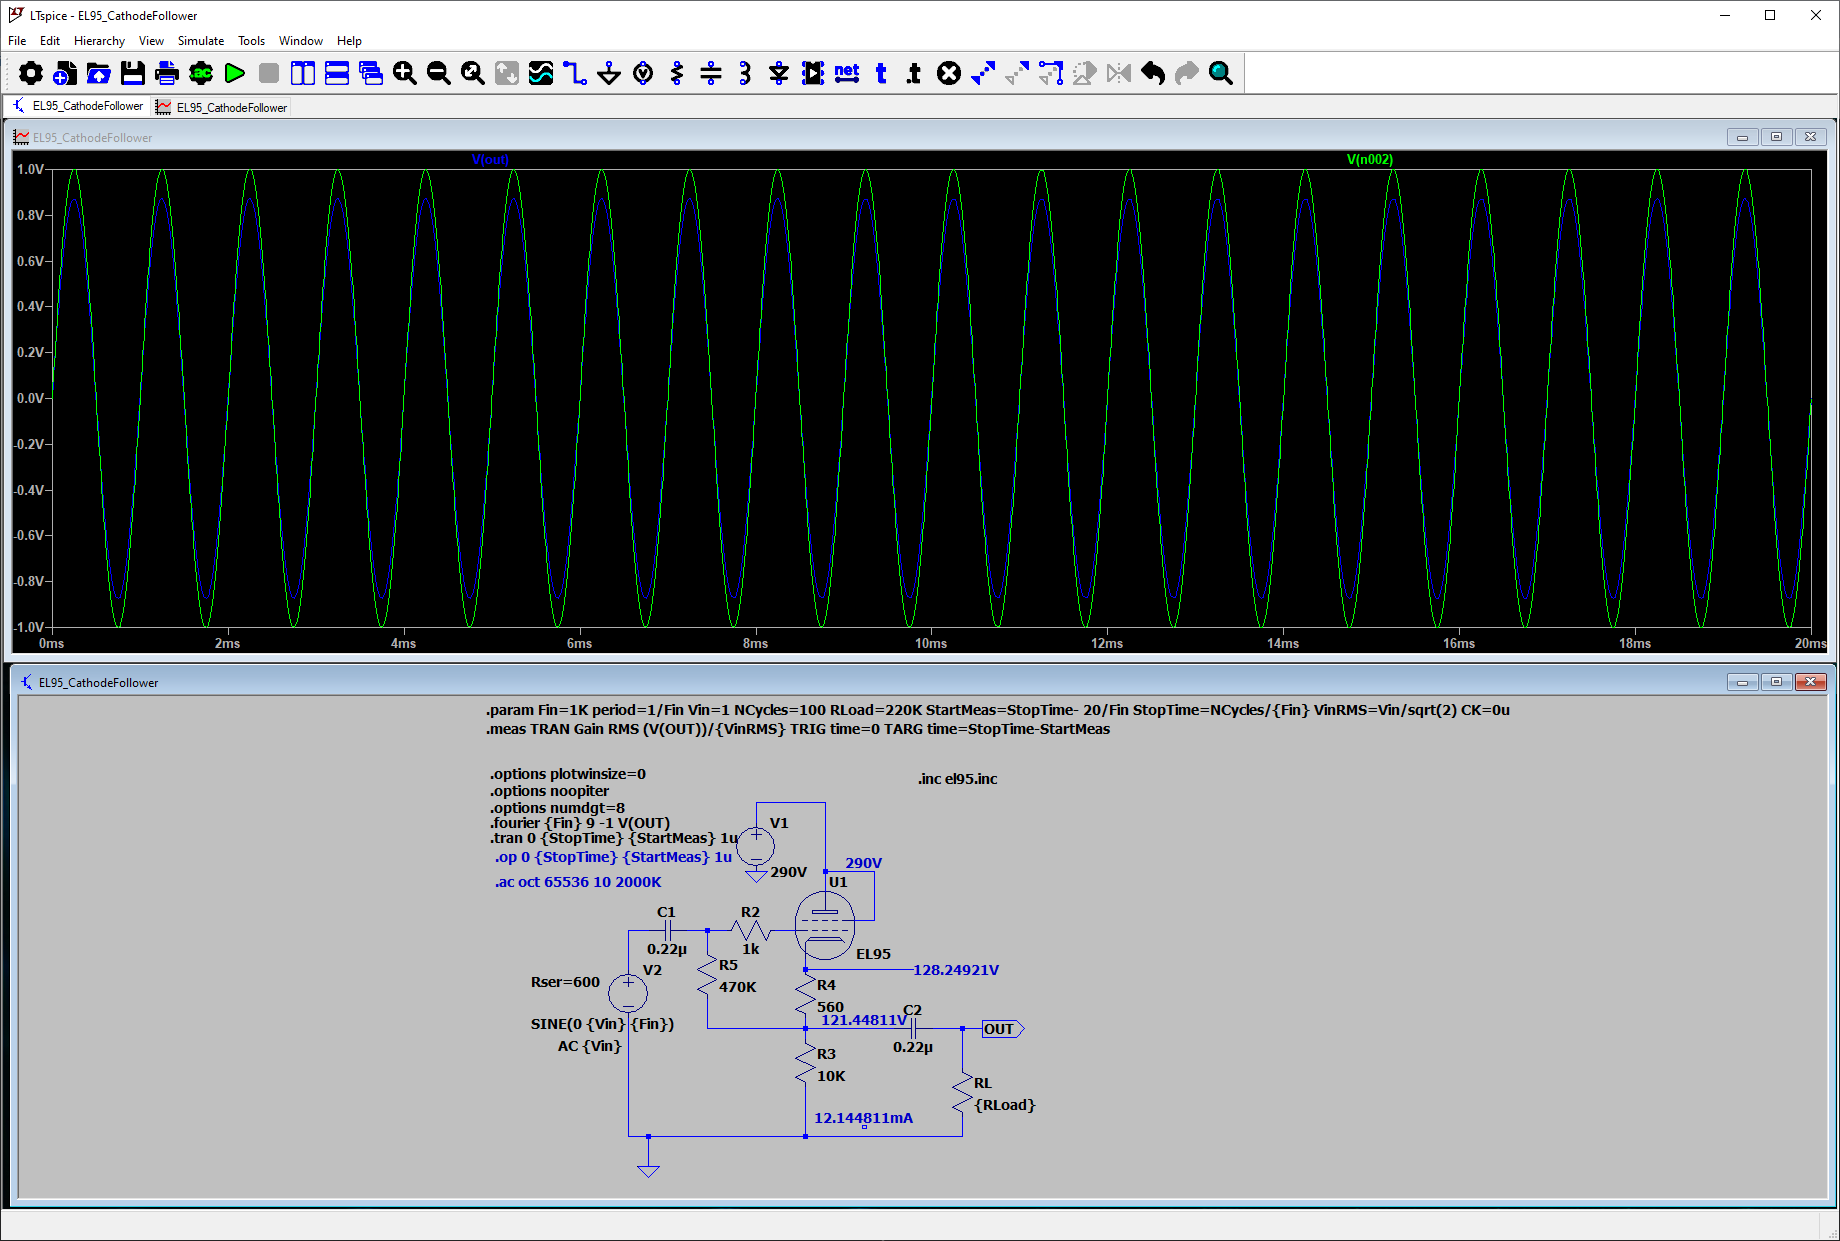Select the {RLoad} resistor value
The height and width of the screenshot is (1241, 1840).
click(1005, 1105)
